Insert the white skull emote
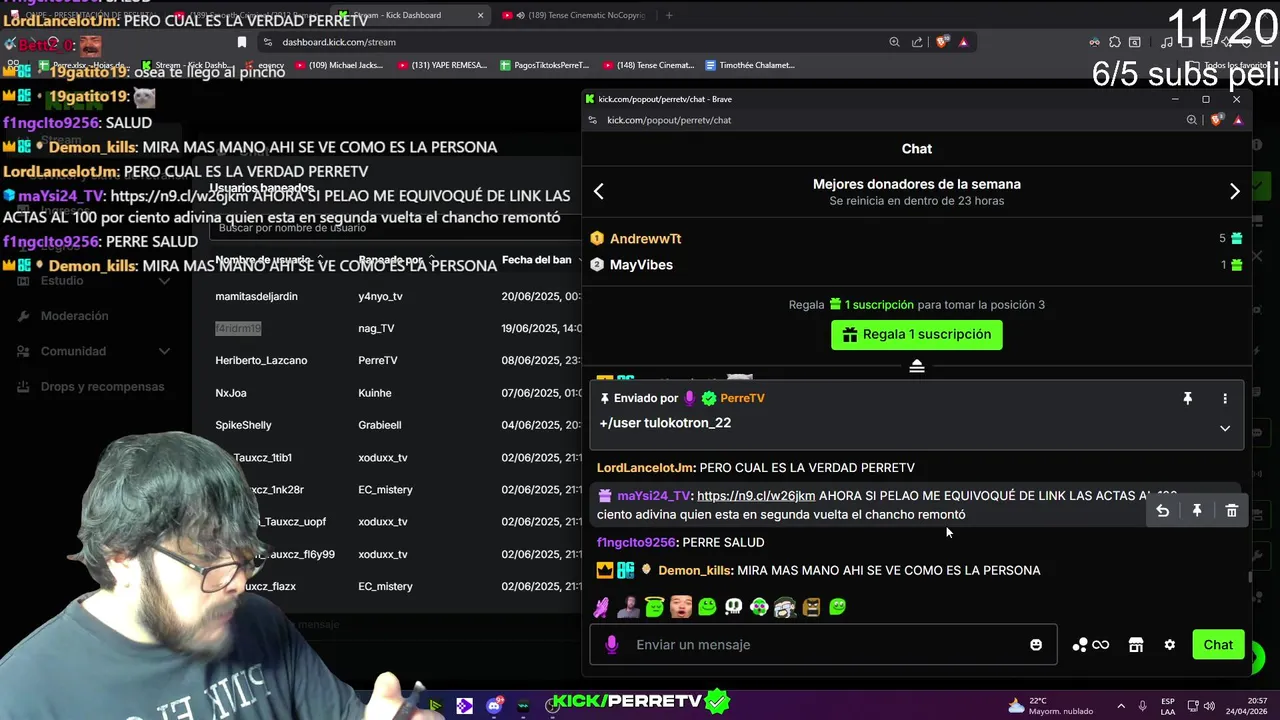This screenshot has height=720, width=1280. [x=733, y=606]
